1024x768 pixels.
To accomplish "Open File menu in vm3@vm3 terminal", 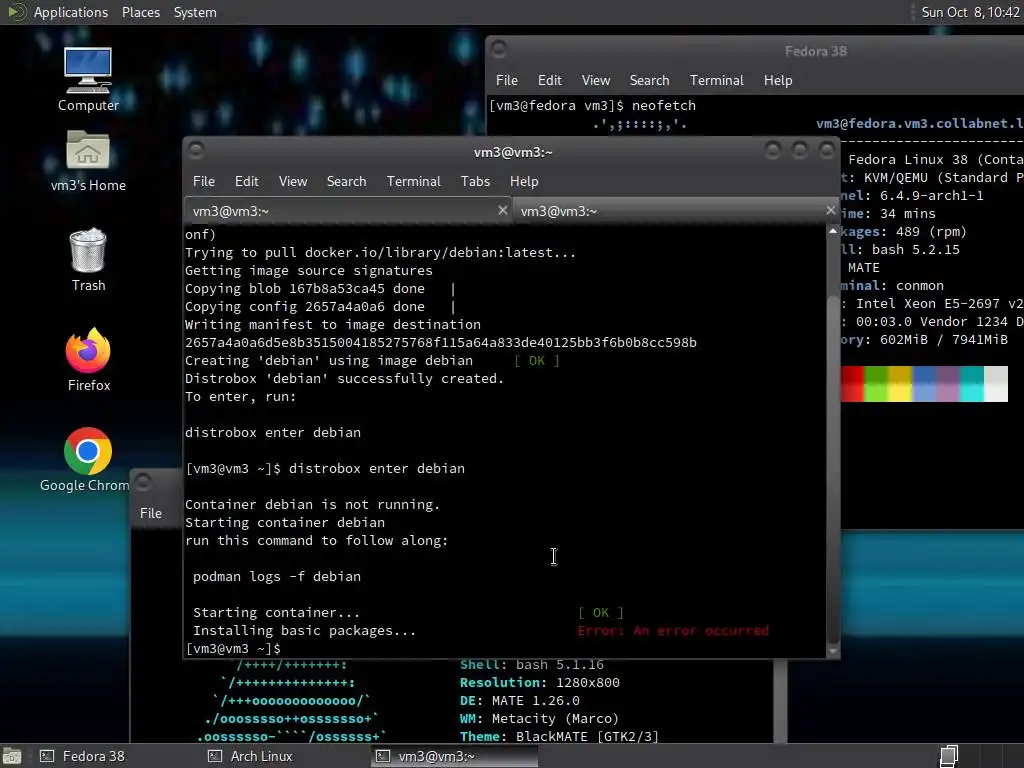I will pyautogui.click(x=204, y=182).
